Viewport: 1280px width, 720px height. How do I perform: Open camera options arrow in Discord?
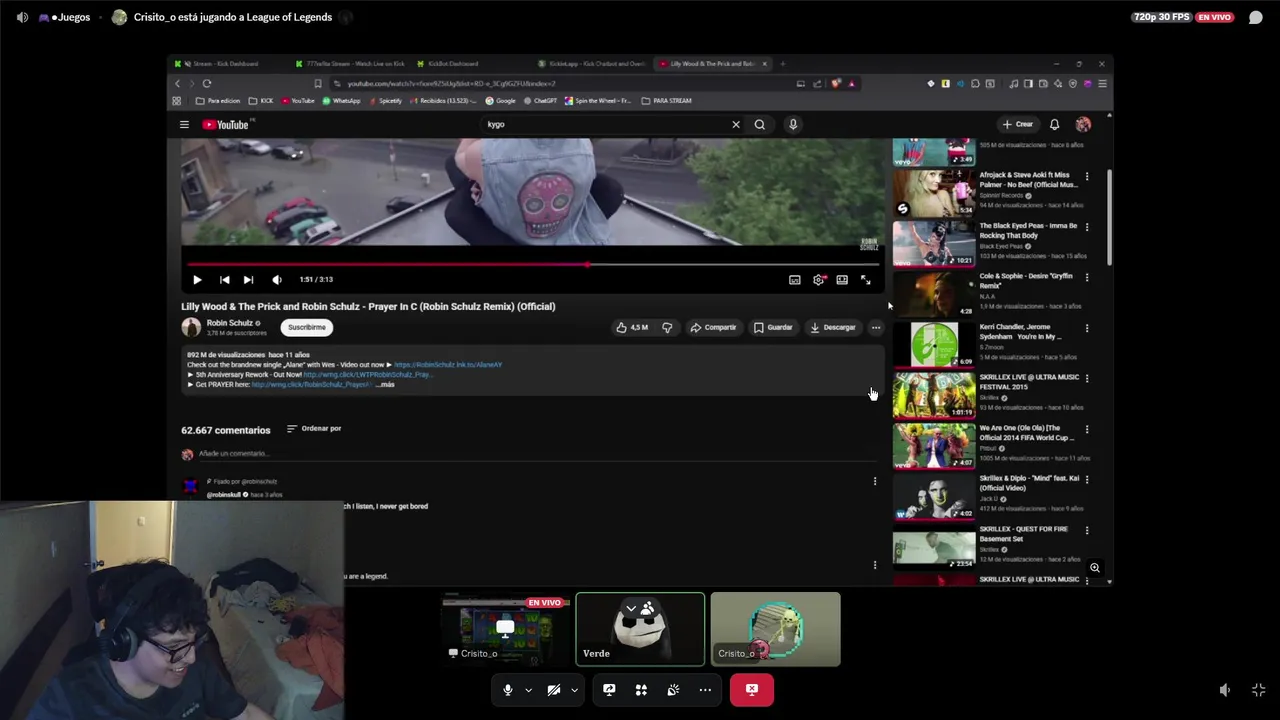coord(574,690)
